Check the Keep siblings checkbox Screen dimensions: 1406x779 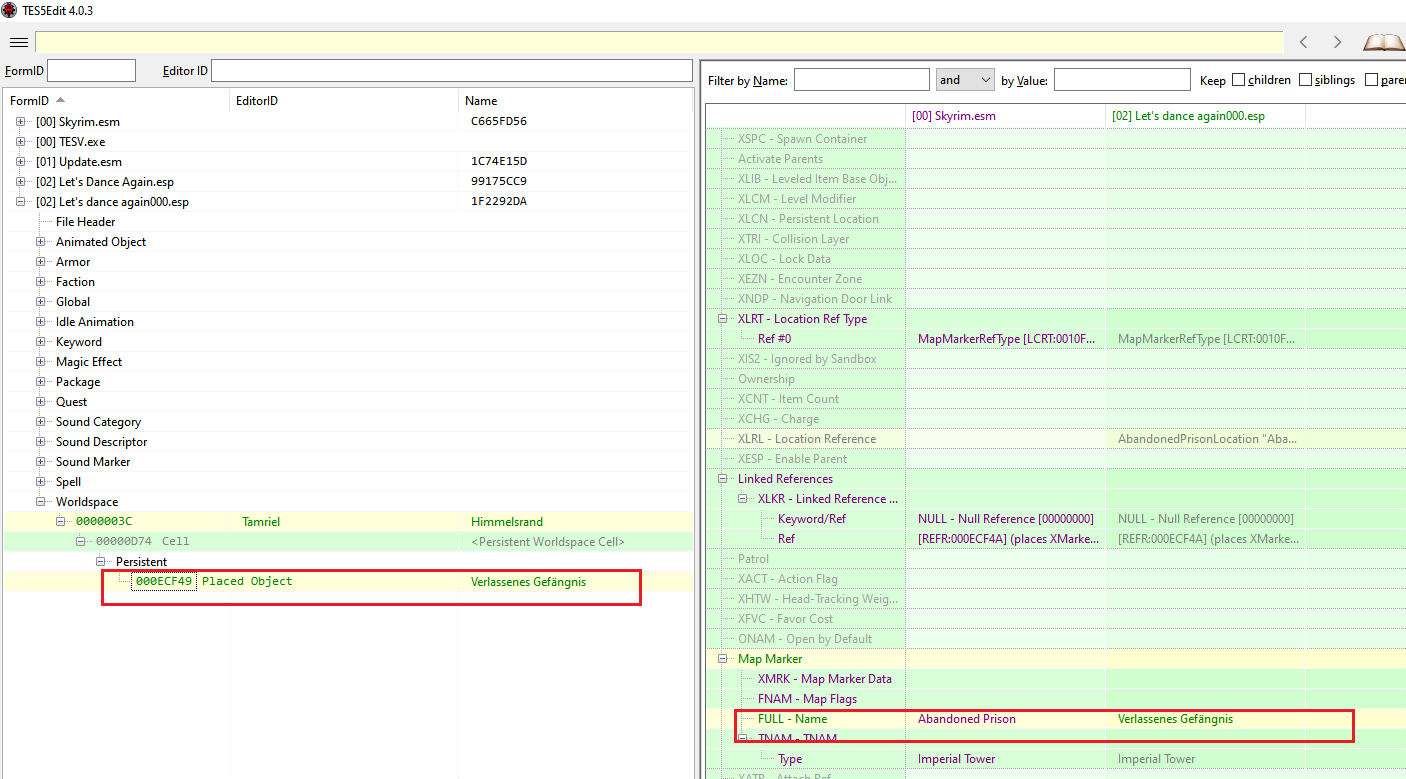[x=1305, y=80]
